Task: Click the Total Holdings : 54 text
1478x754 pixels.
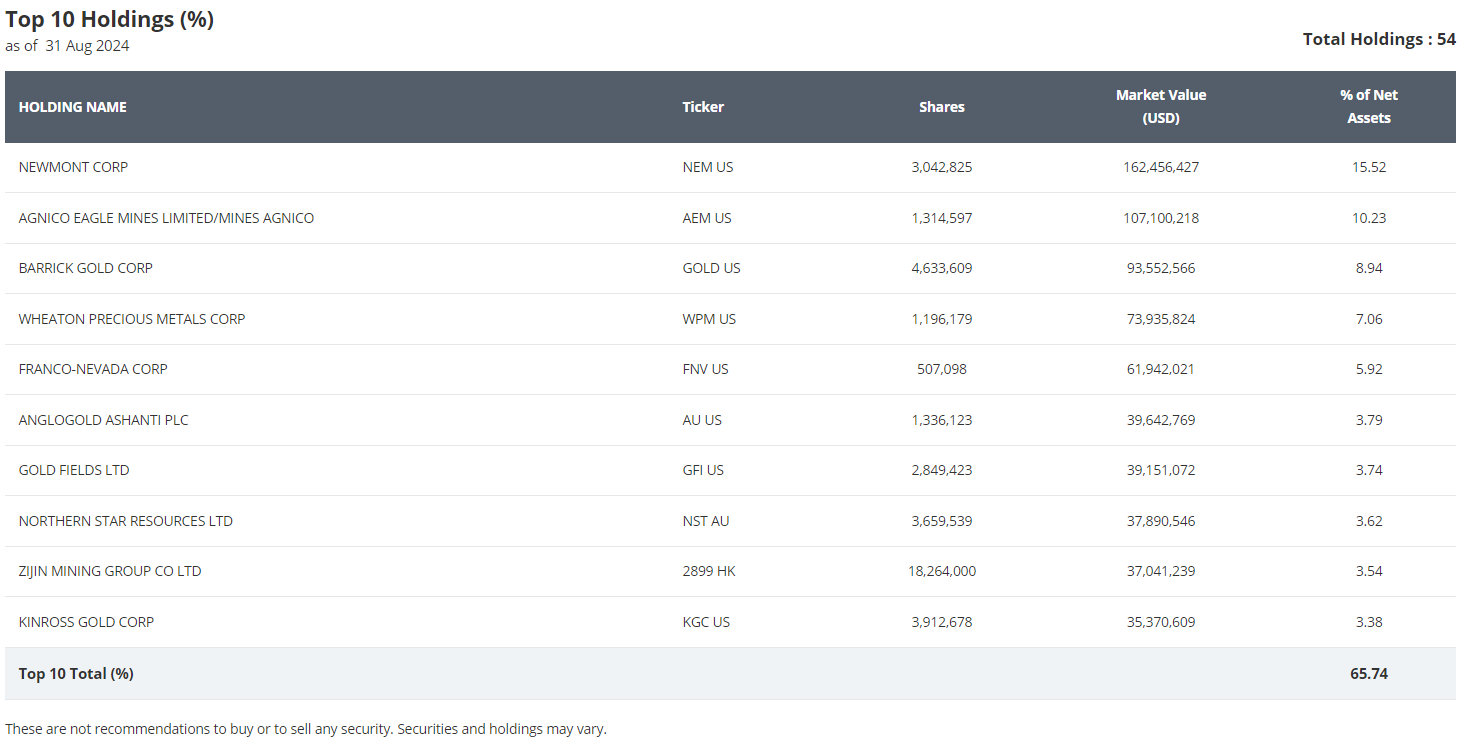Action: click(x=1379, y=39)
